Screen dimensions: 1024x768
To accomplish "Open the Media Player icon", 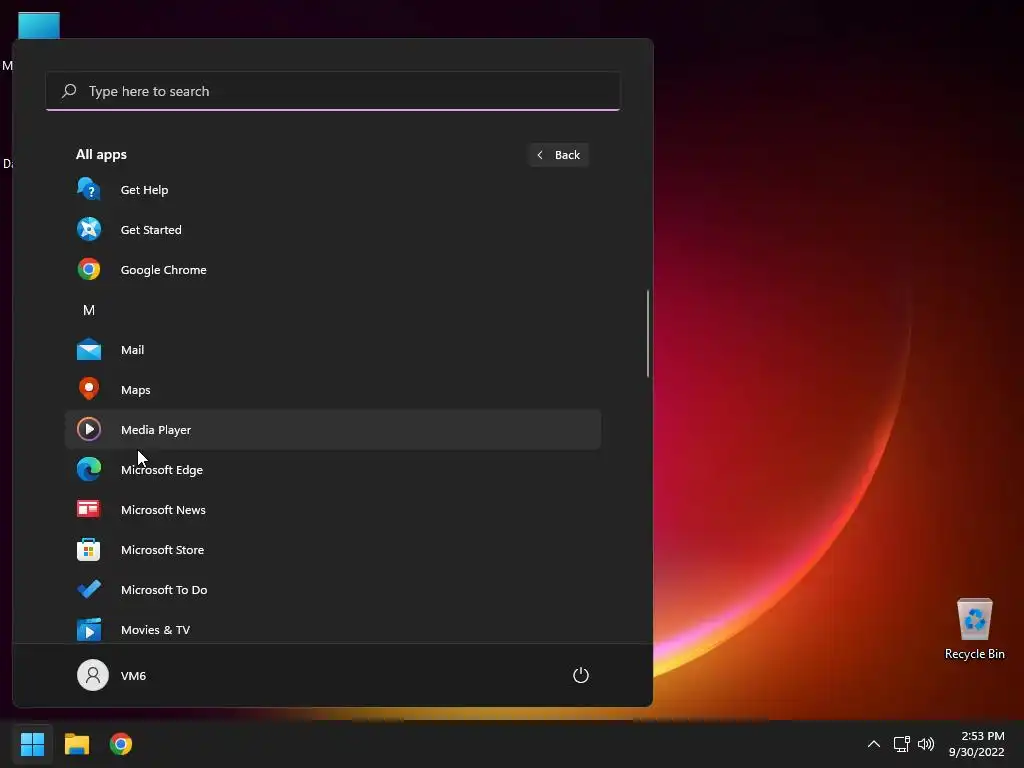I will point(89,429).
